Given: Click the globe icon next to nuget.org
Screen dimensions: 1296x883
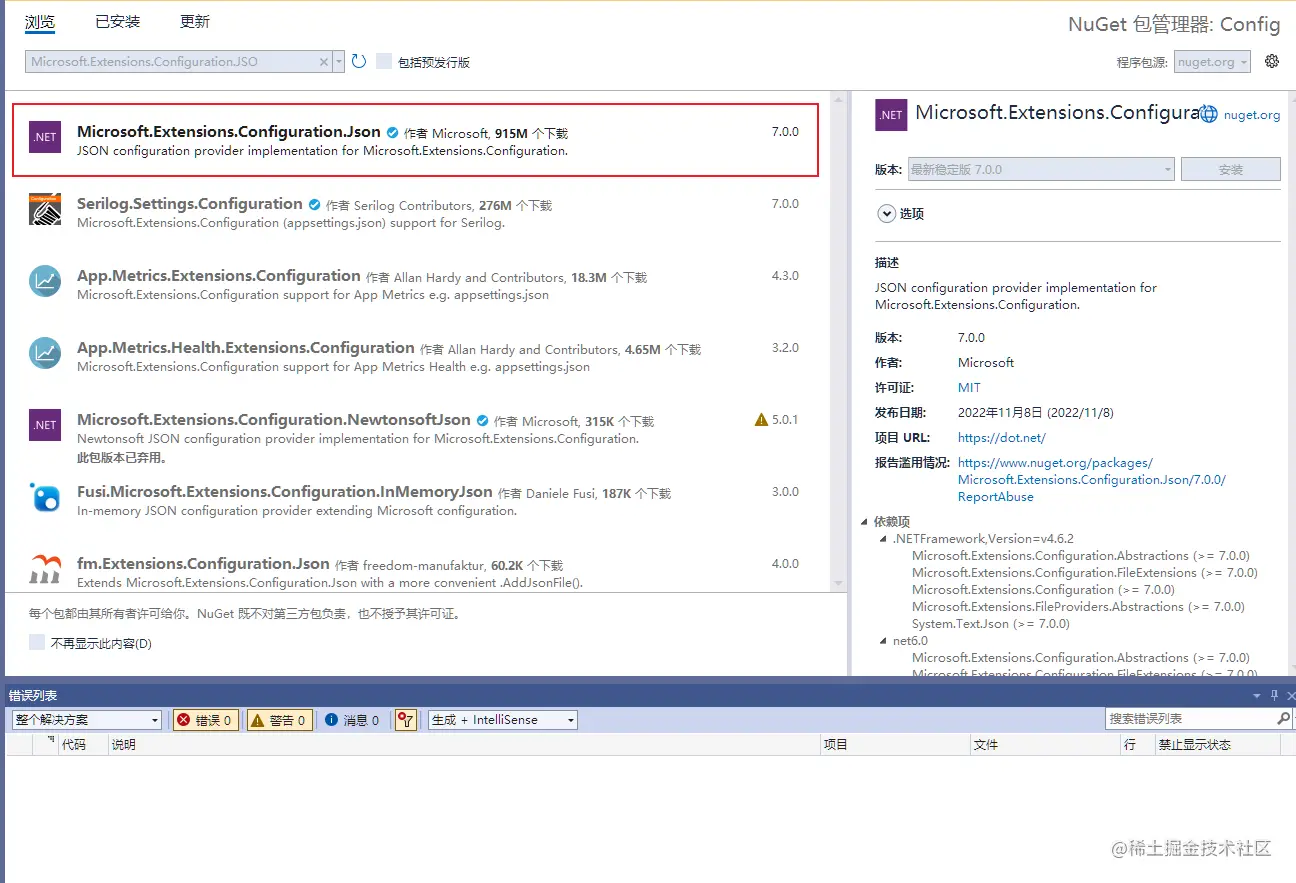Looking at the screenshot, I should (x=1208, y=115).
